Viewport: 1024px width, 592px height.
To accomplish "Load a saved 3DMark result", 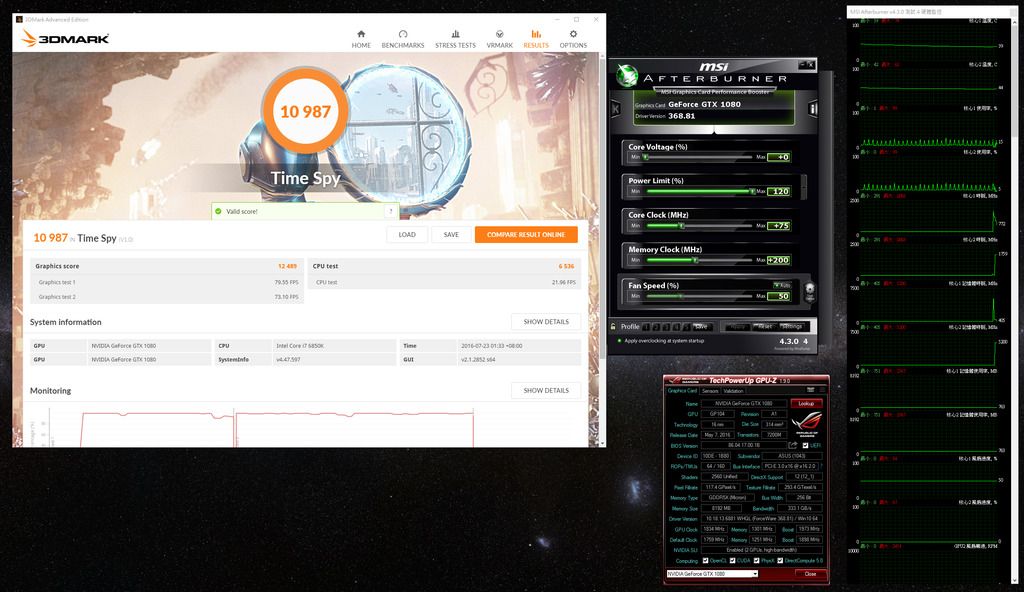I will [407, 235].
